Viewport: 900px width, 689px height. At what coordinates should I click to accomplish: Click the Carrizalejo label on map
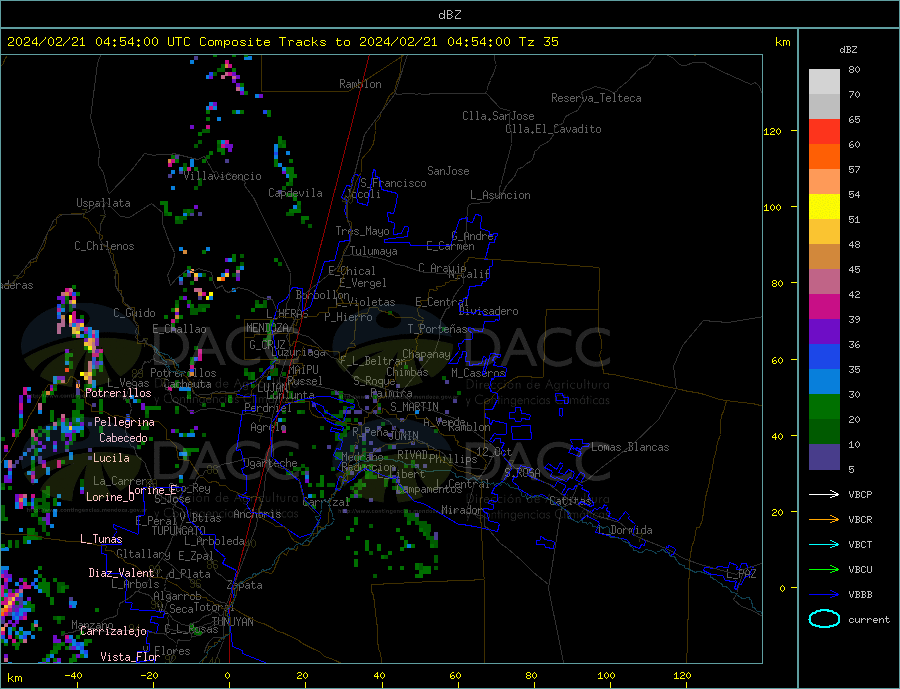113,632
